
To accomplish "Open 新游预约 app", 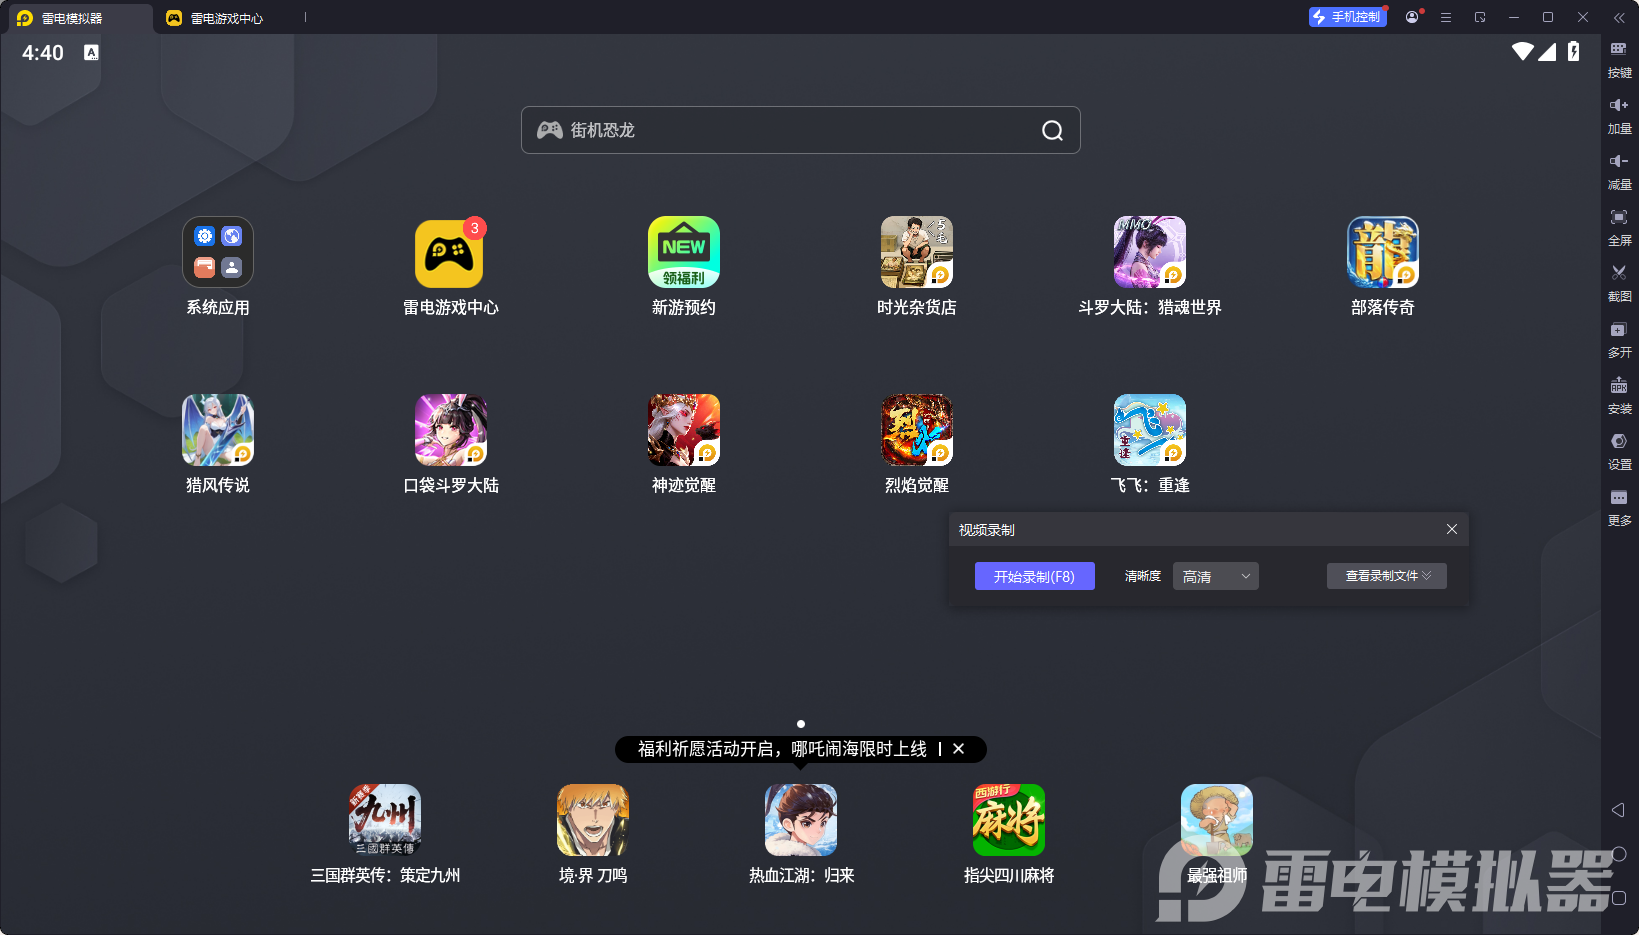I will coord(684,252).
